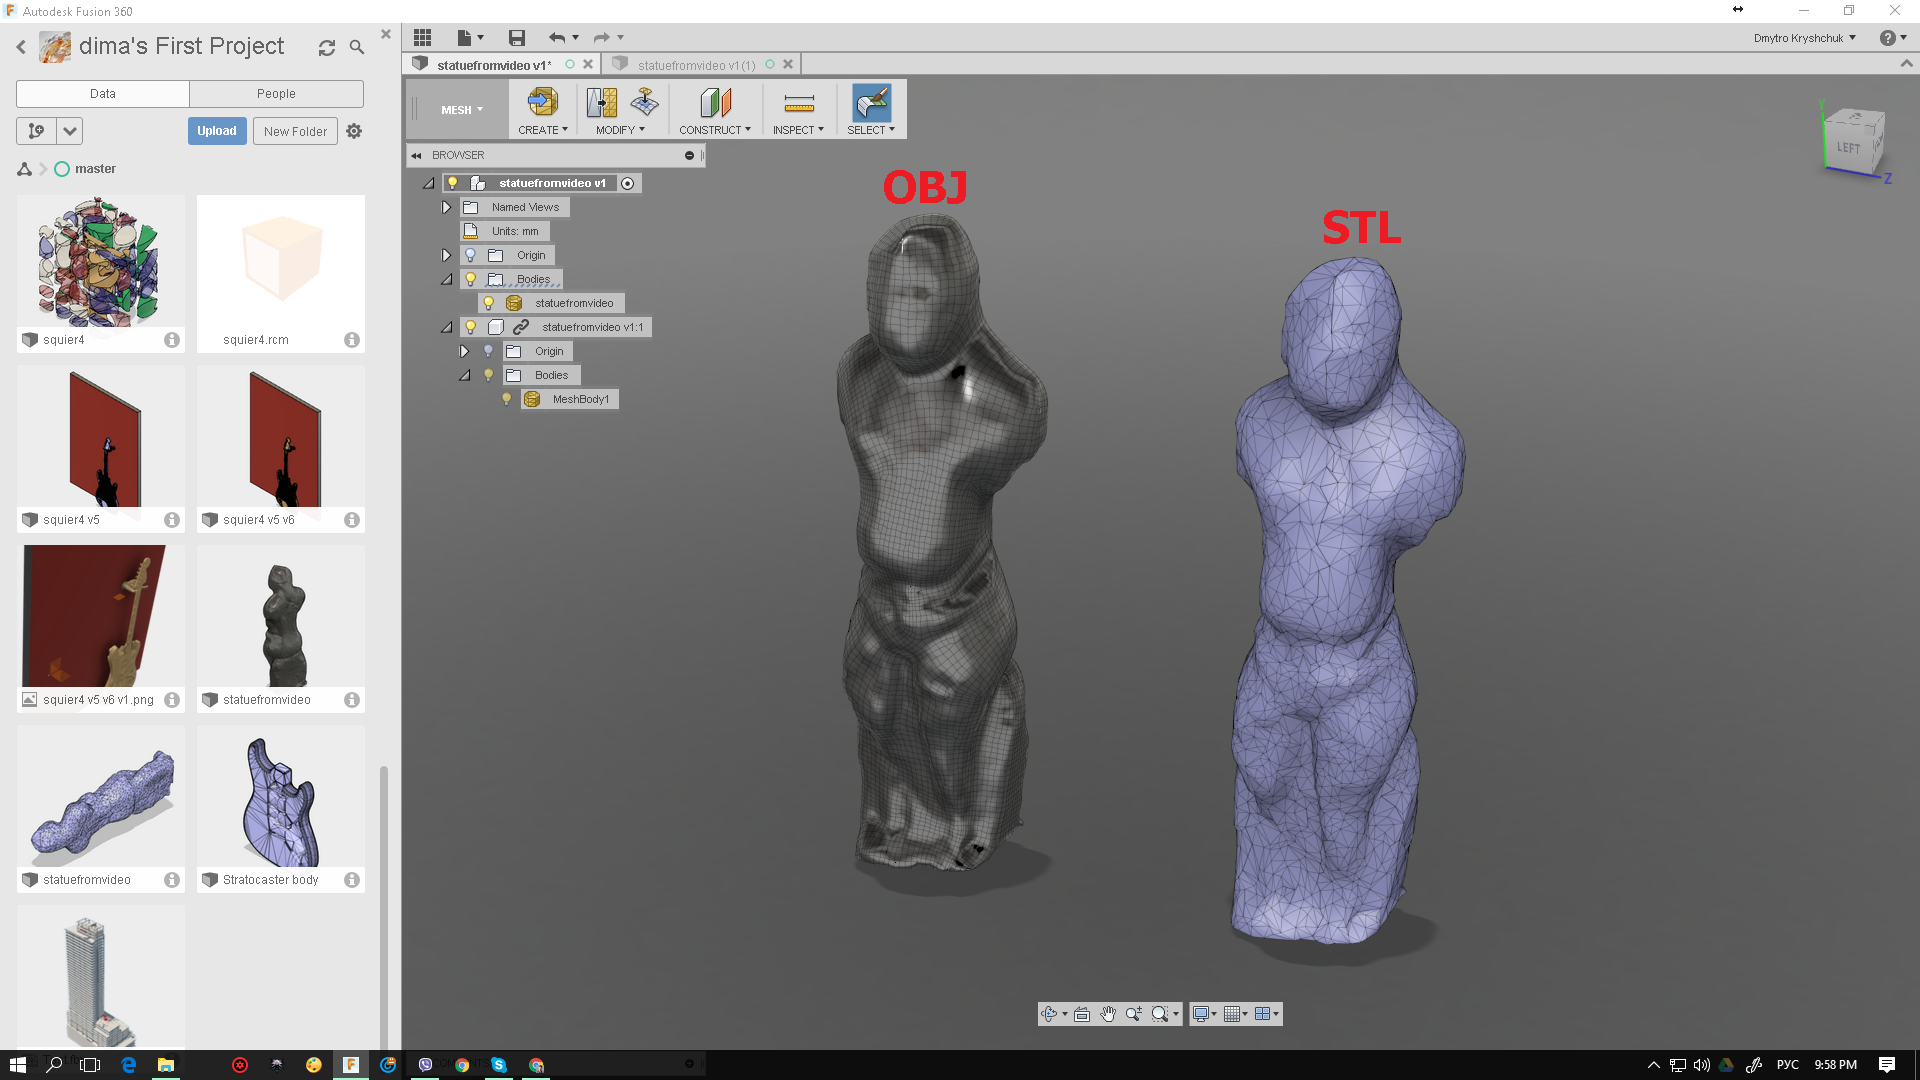This screenshot has width=1920, height=1080.
Task: Toggle visibility bulb of statuefromvideo v1:1 component
Action: click(470, 327)
